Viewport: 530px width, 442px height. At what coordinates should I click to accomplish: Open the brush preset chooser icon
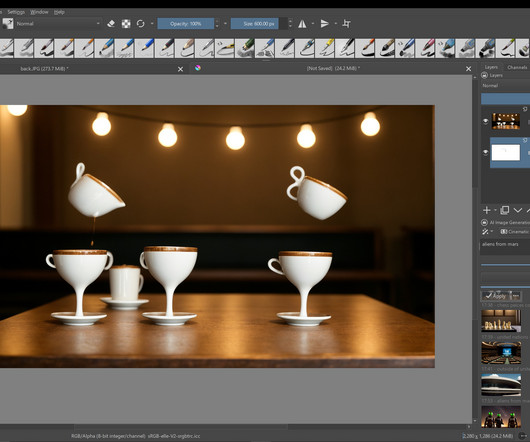click(x=8, y=24)
